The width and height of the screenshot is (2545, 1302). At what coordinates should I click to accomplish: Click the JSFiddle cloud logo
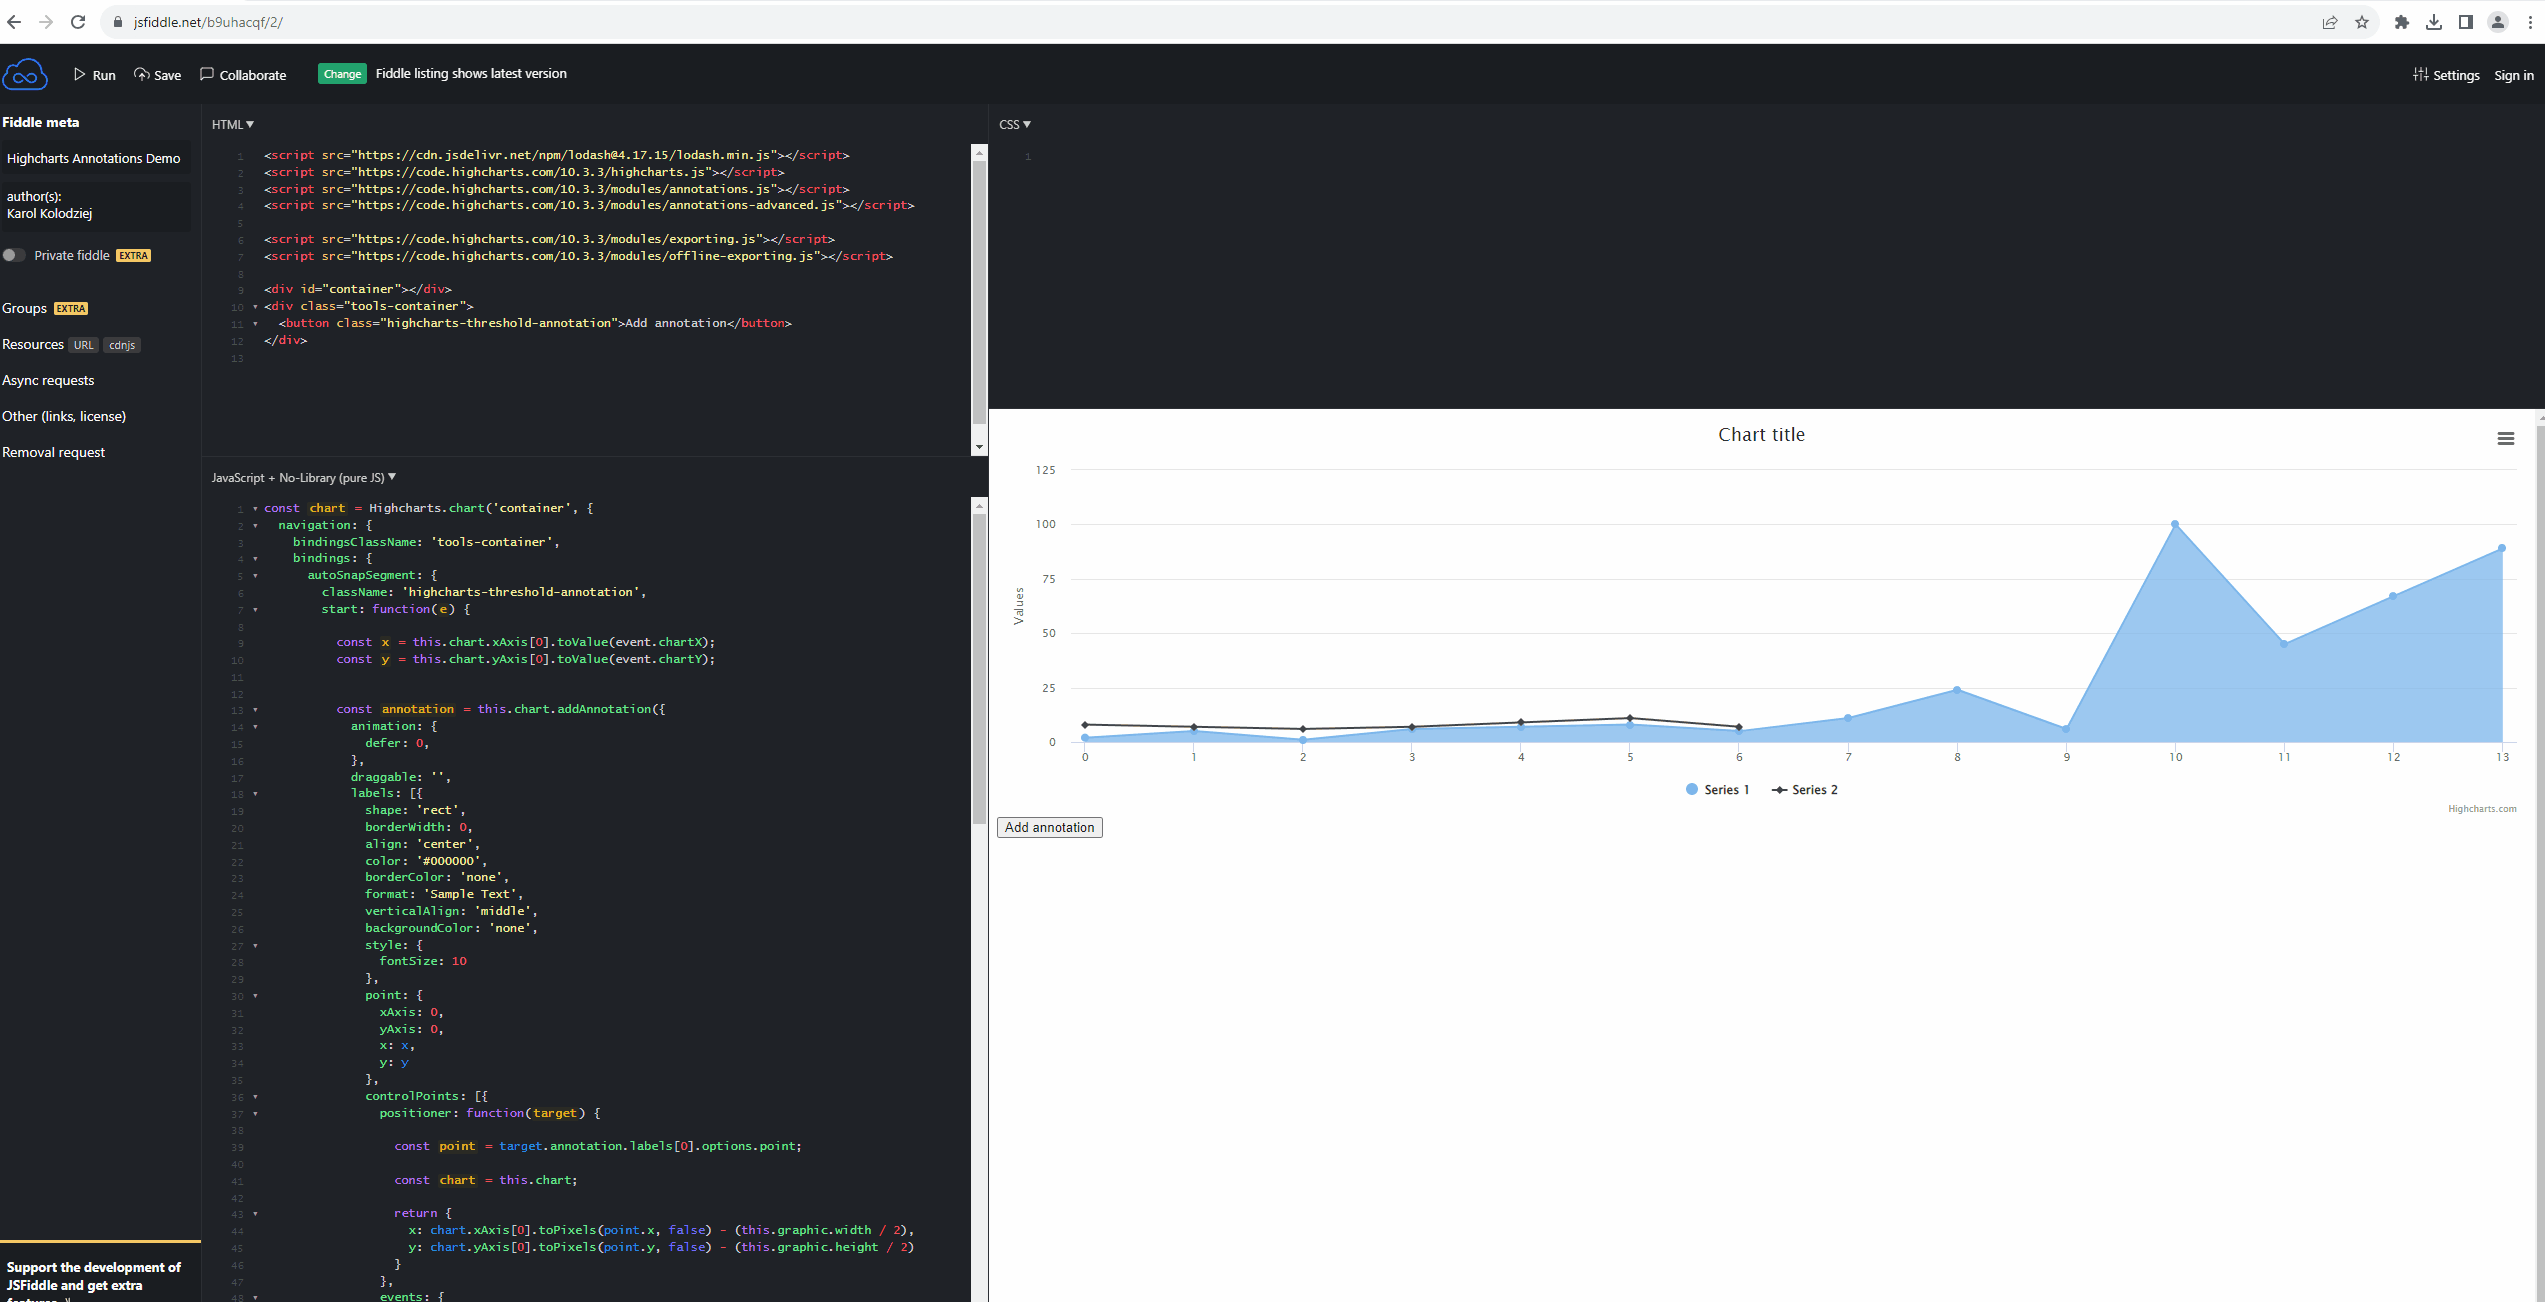tap(24, 73)
